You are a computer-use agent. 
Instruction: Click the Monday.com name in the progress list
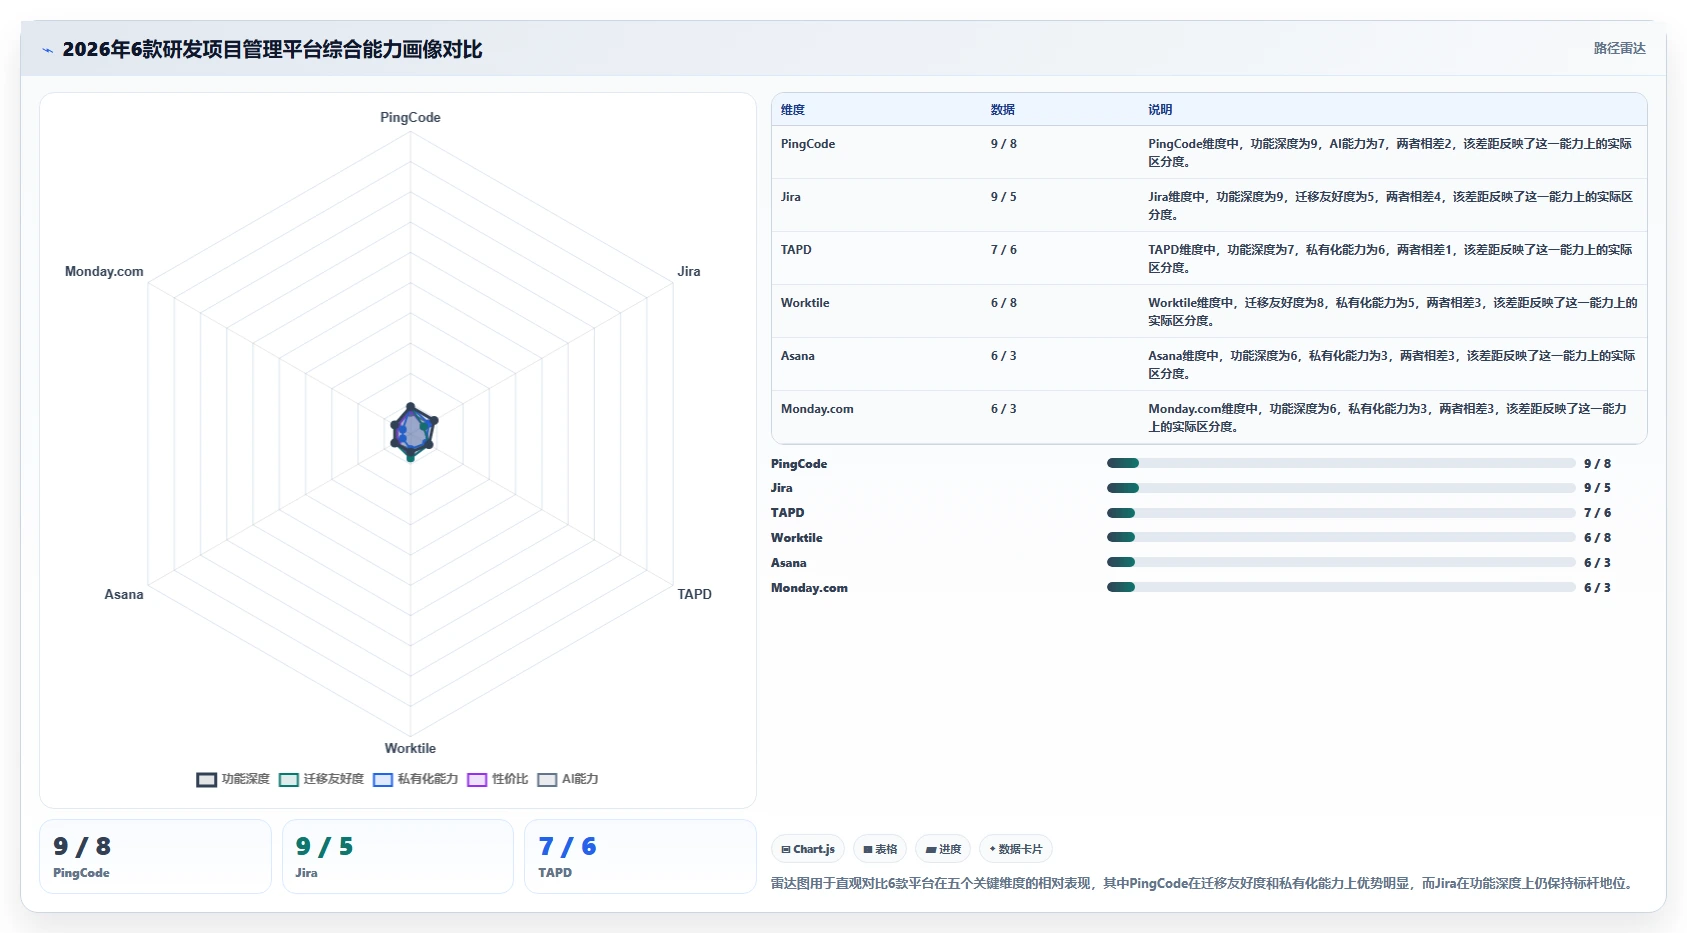pyautogui.click(x=809, y=588)
